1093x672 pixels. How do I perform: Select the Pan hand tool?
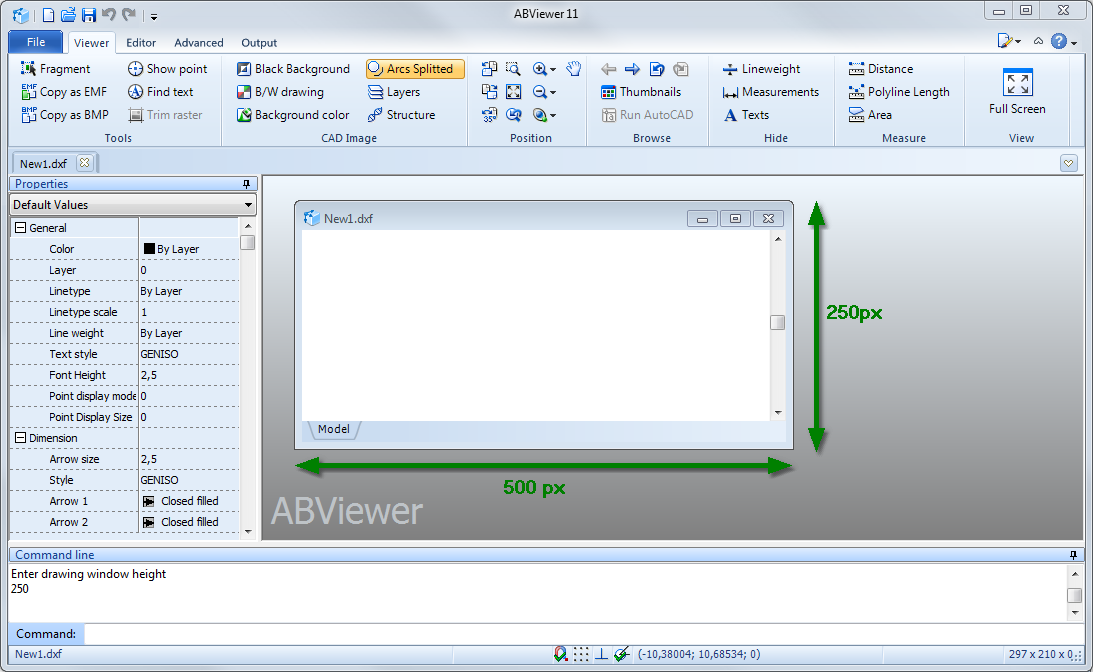[574, 68]
